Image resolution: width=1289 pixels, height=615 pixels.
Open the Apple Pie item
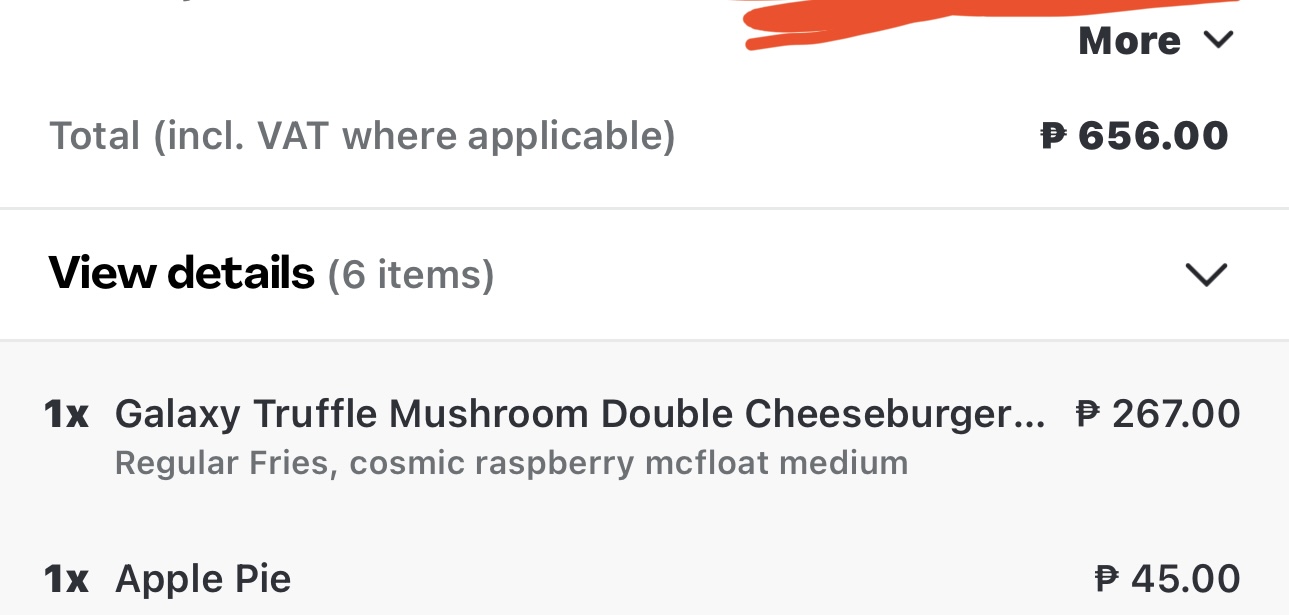click(x=203, y=579)
